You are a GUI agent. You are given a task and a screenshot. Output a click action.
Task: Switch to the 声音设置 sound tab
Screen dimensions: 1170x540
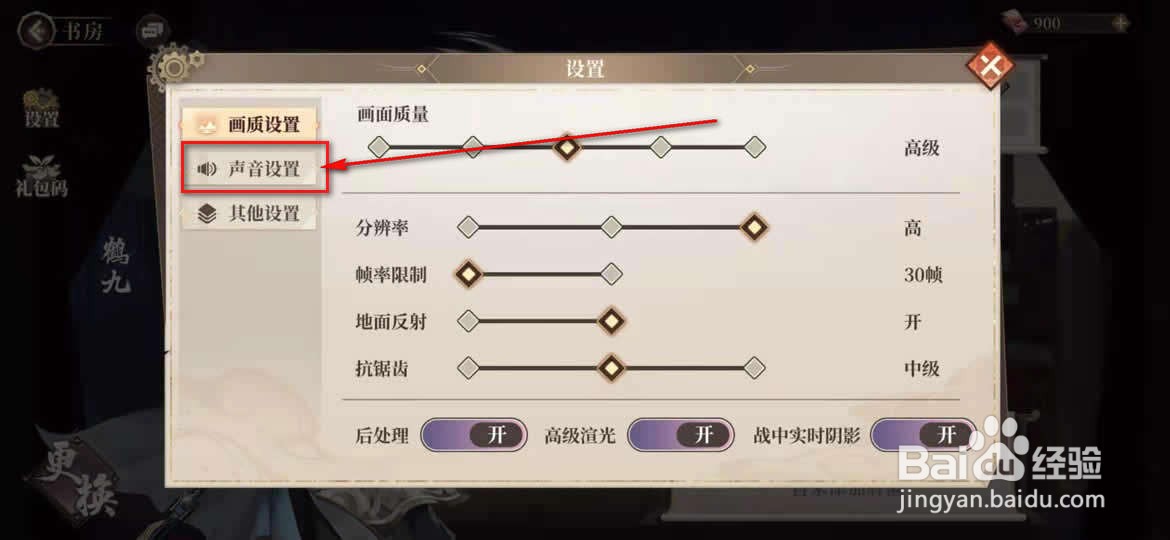(x=250, y=169)
